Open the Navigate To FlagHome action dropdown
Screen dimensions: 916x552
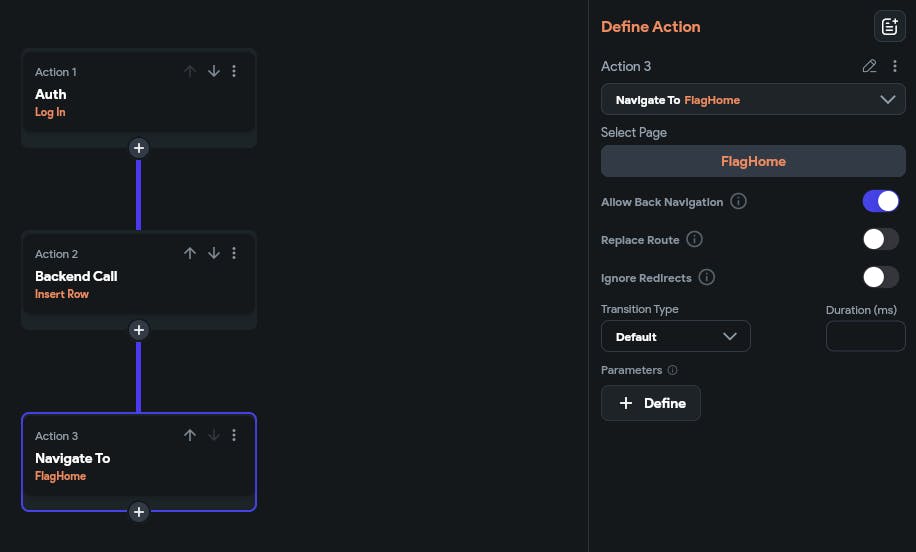pyautogui.click(x=753, y=100)
